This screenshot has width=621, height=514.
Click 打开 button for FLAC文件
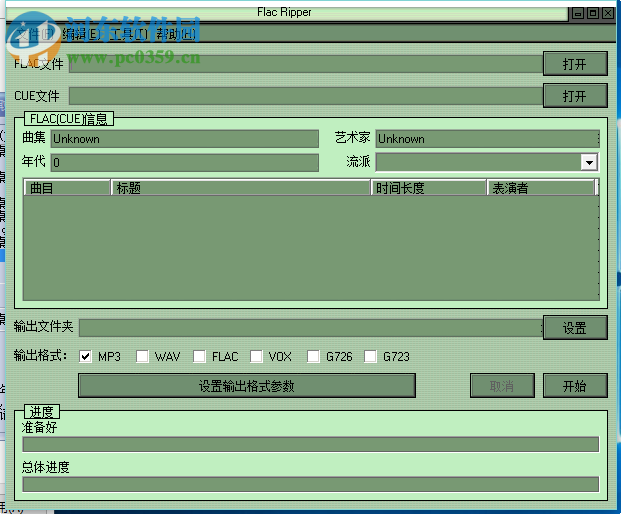(x=575, y=63)
